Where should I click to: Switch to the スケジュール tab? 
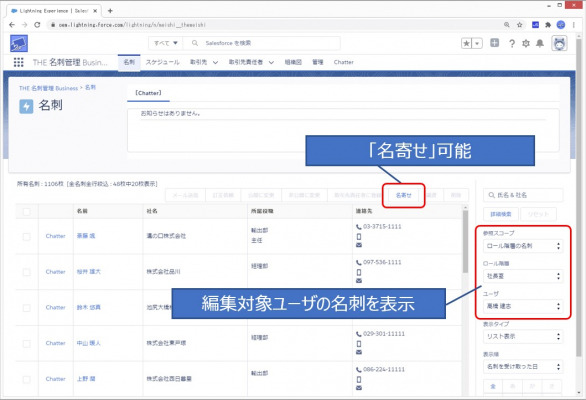[x=163, y=62]
